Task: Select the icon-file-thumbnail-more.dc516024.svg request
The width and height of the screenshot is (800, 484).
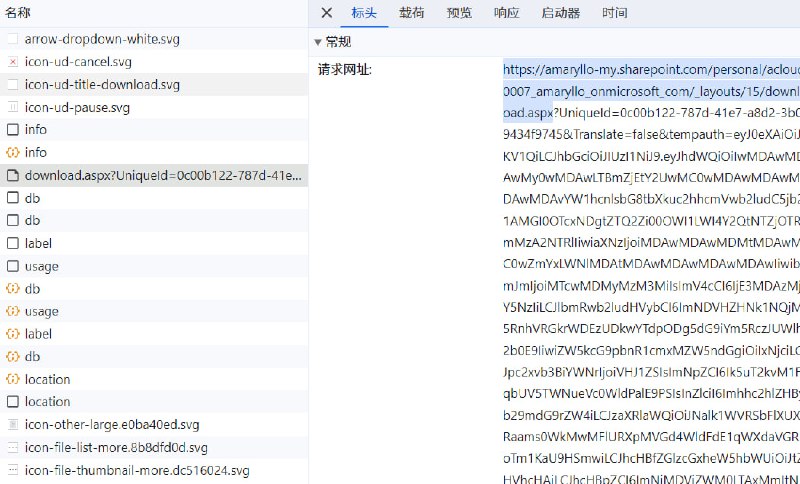Action: (137, 470)
